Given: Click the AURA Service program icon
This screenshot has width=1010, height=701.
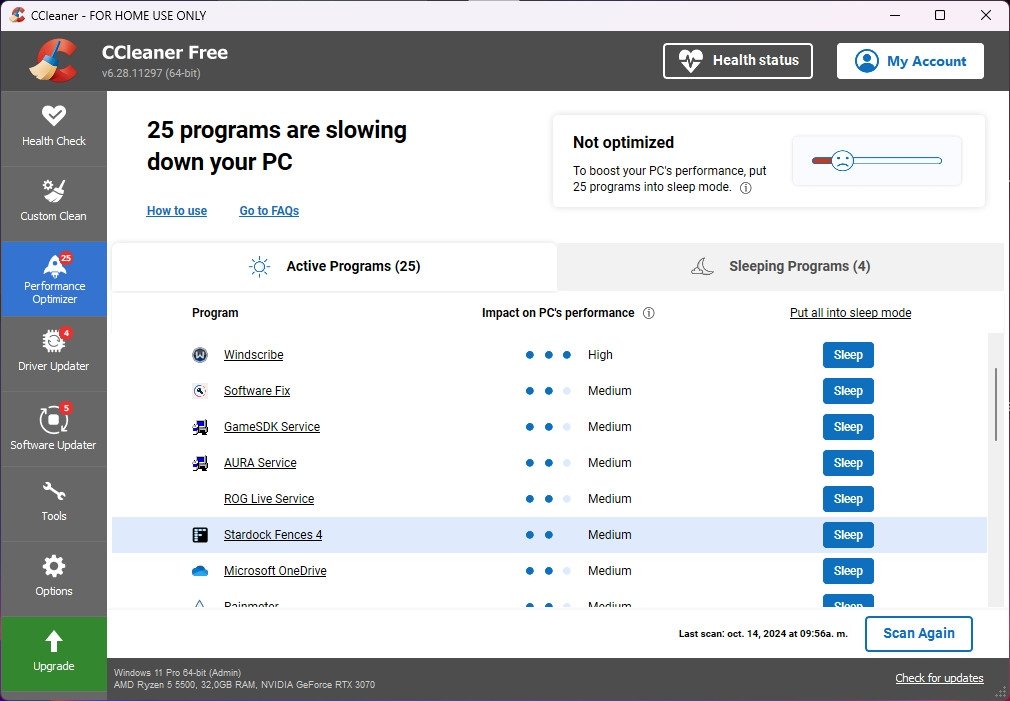Looking at the screenshot, I should click(x=200, y=463).
